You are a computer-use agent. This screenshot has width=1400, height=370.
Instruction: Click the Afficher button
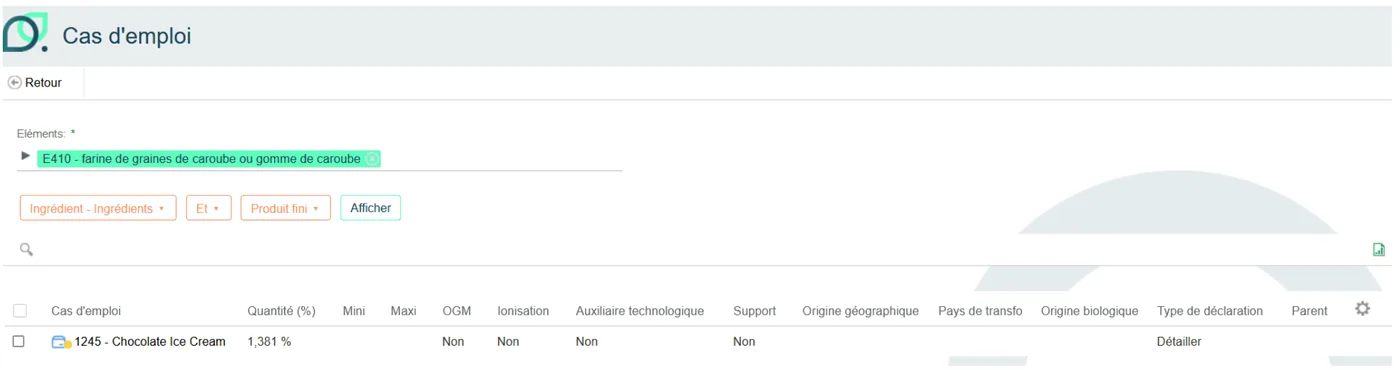click(370, 208)
